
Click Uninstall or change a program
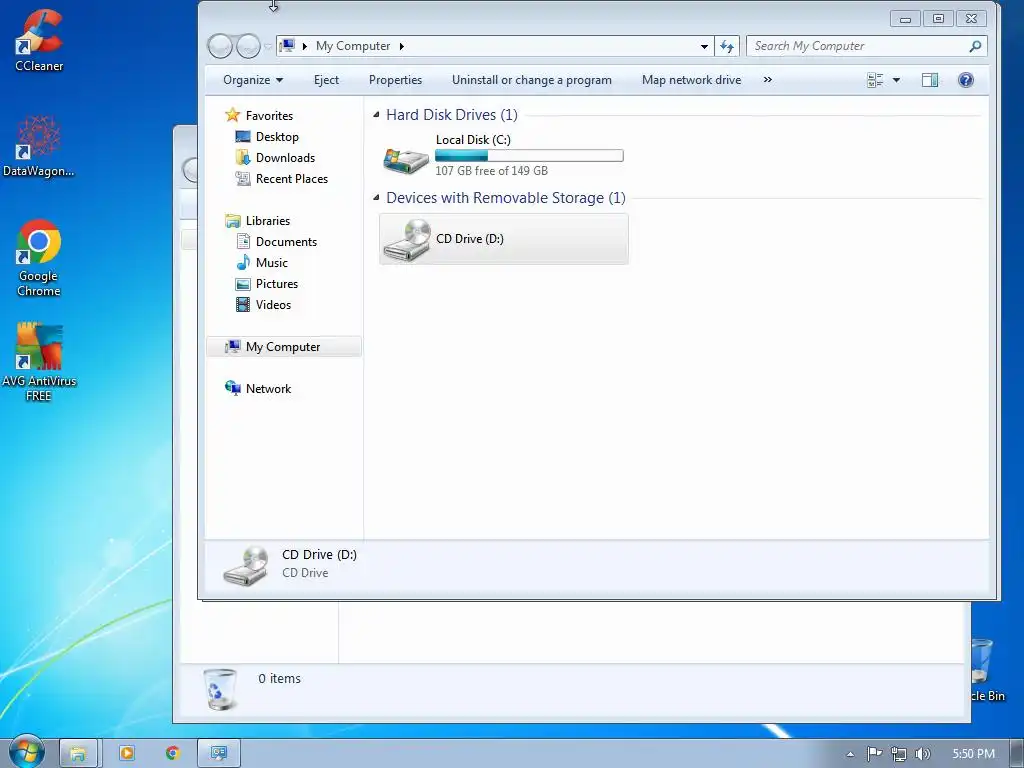click(532, 80)
